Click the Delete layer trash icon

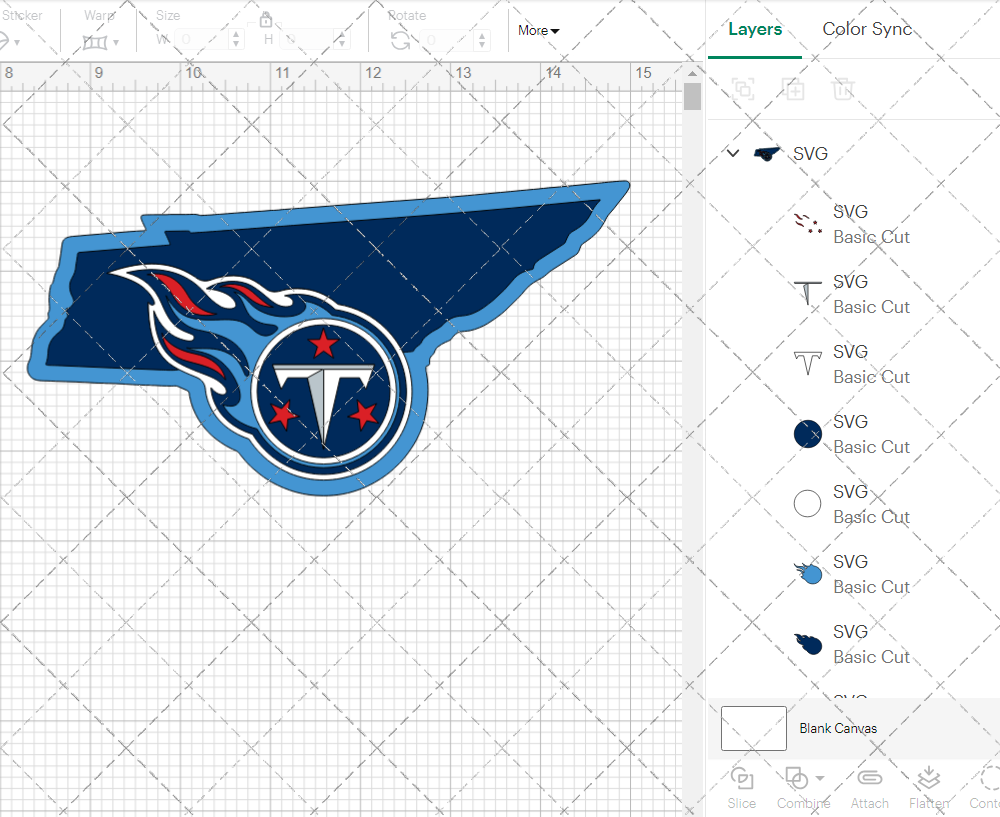pos(842,89)
